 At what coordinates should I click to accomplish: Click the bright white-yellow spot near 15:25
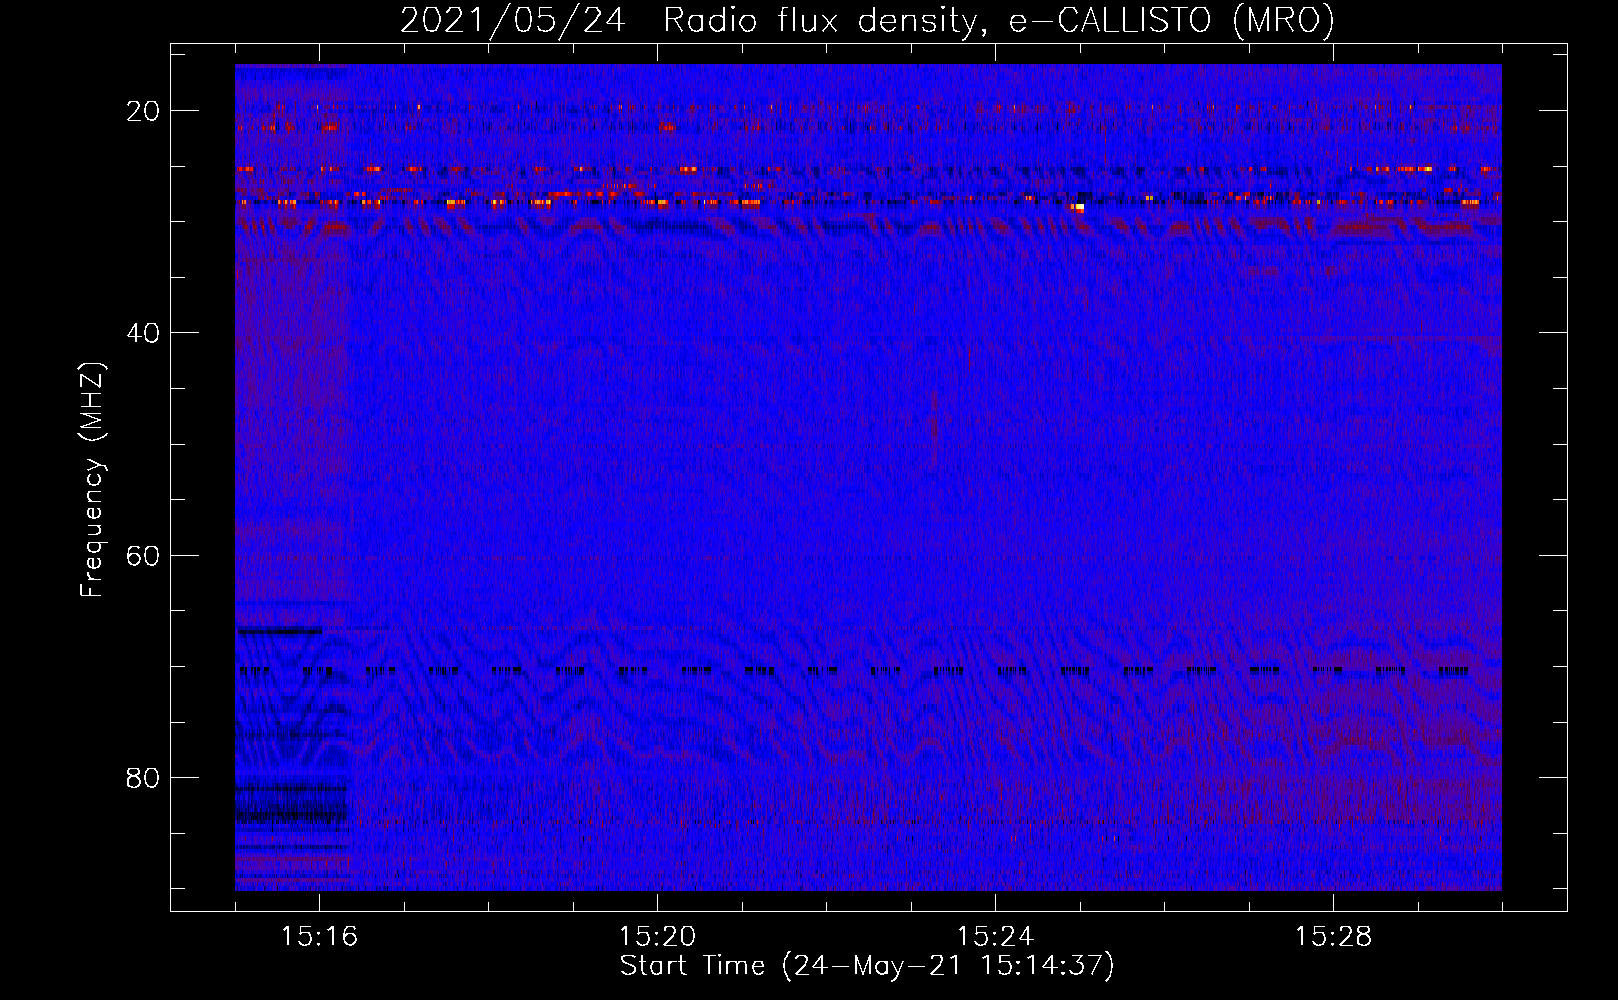(1078, 208)
